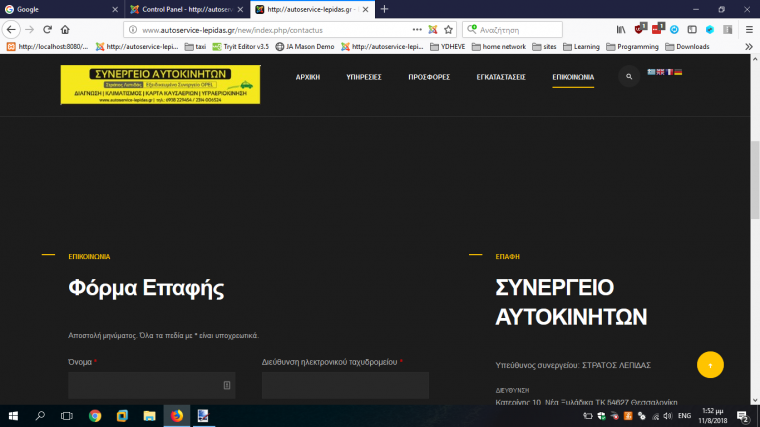Click into the Όνομα name field
The height and width of the screenshot is (427, 760).
click(x=151, y=385)
